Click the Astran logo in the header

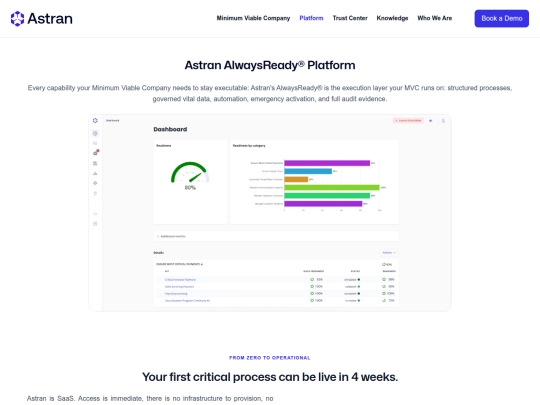pyautogui.click(x=42, y=19)
